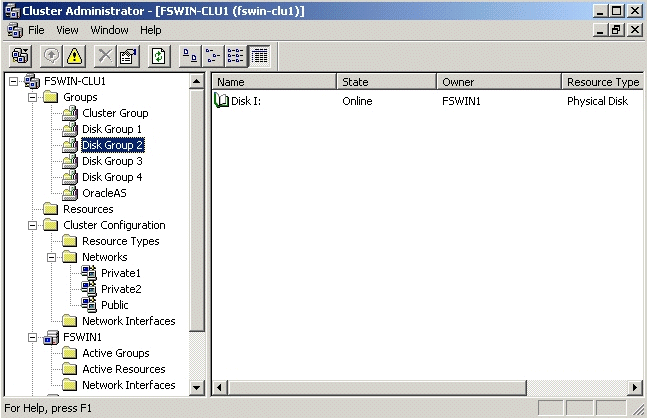This screenshot has width=647, height=418.
Task: Click the FSWIN1 owner cell
Action: [461, 101]
